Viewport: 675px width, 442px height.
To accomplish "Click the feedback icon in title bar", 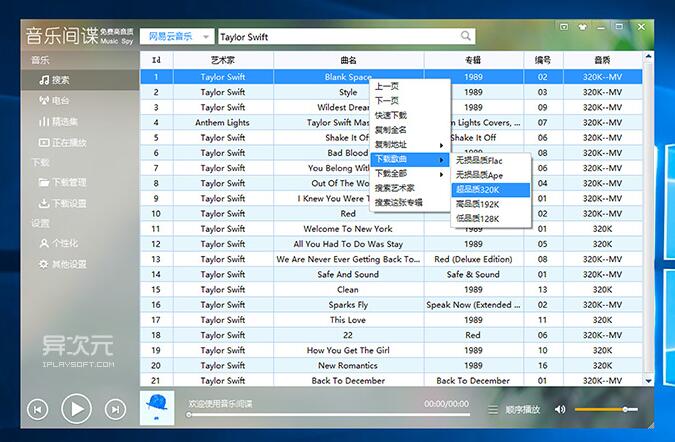I will tap(564, 27).
